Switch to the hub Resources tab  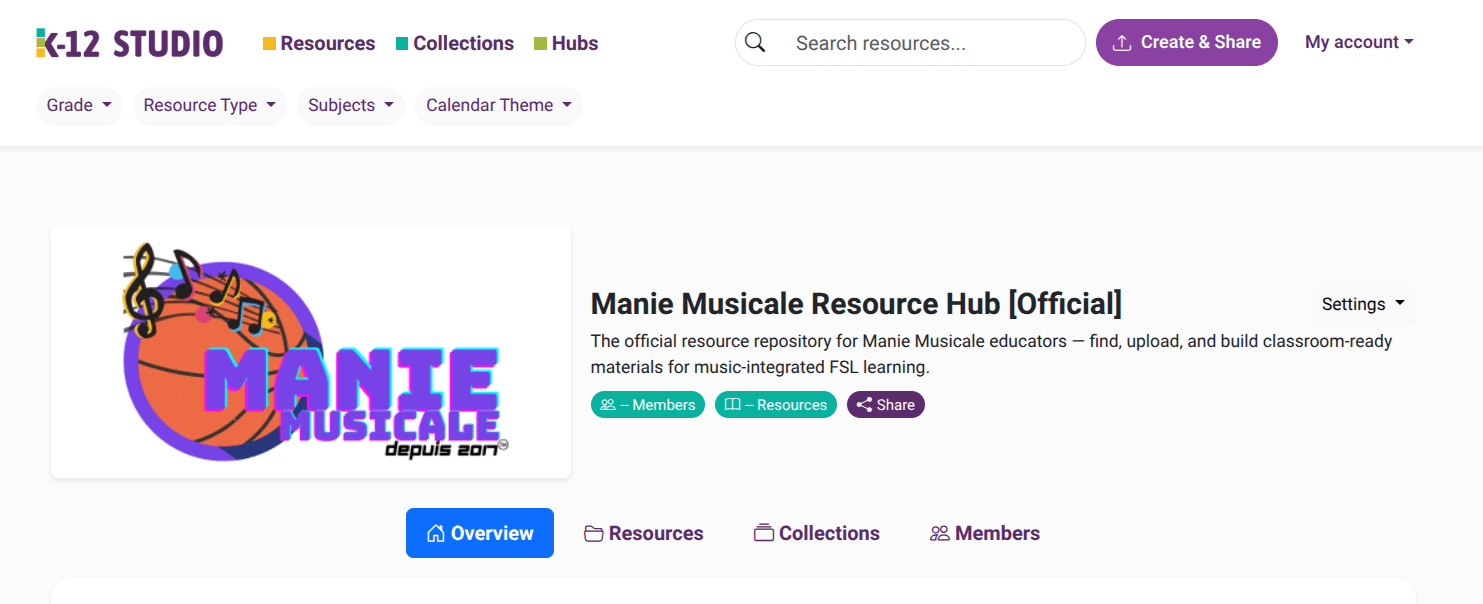tap(644, 533)
